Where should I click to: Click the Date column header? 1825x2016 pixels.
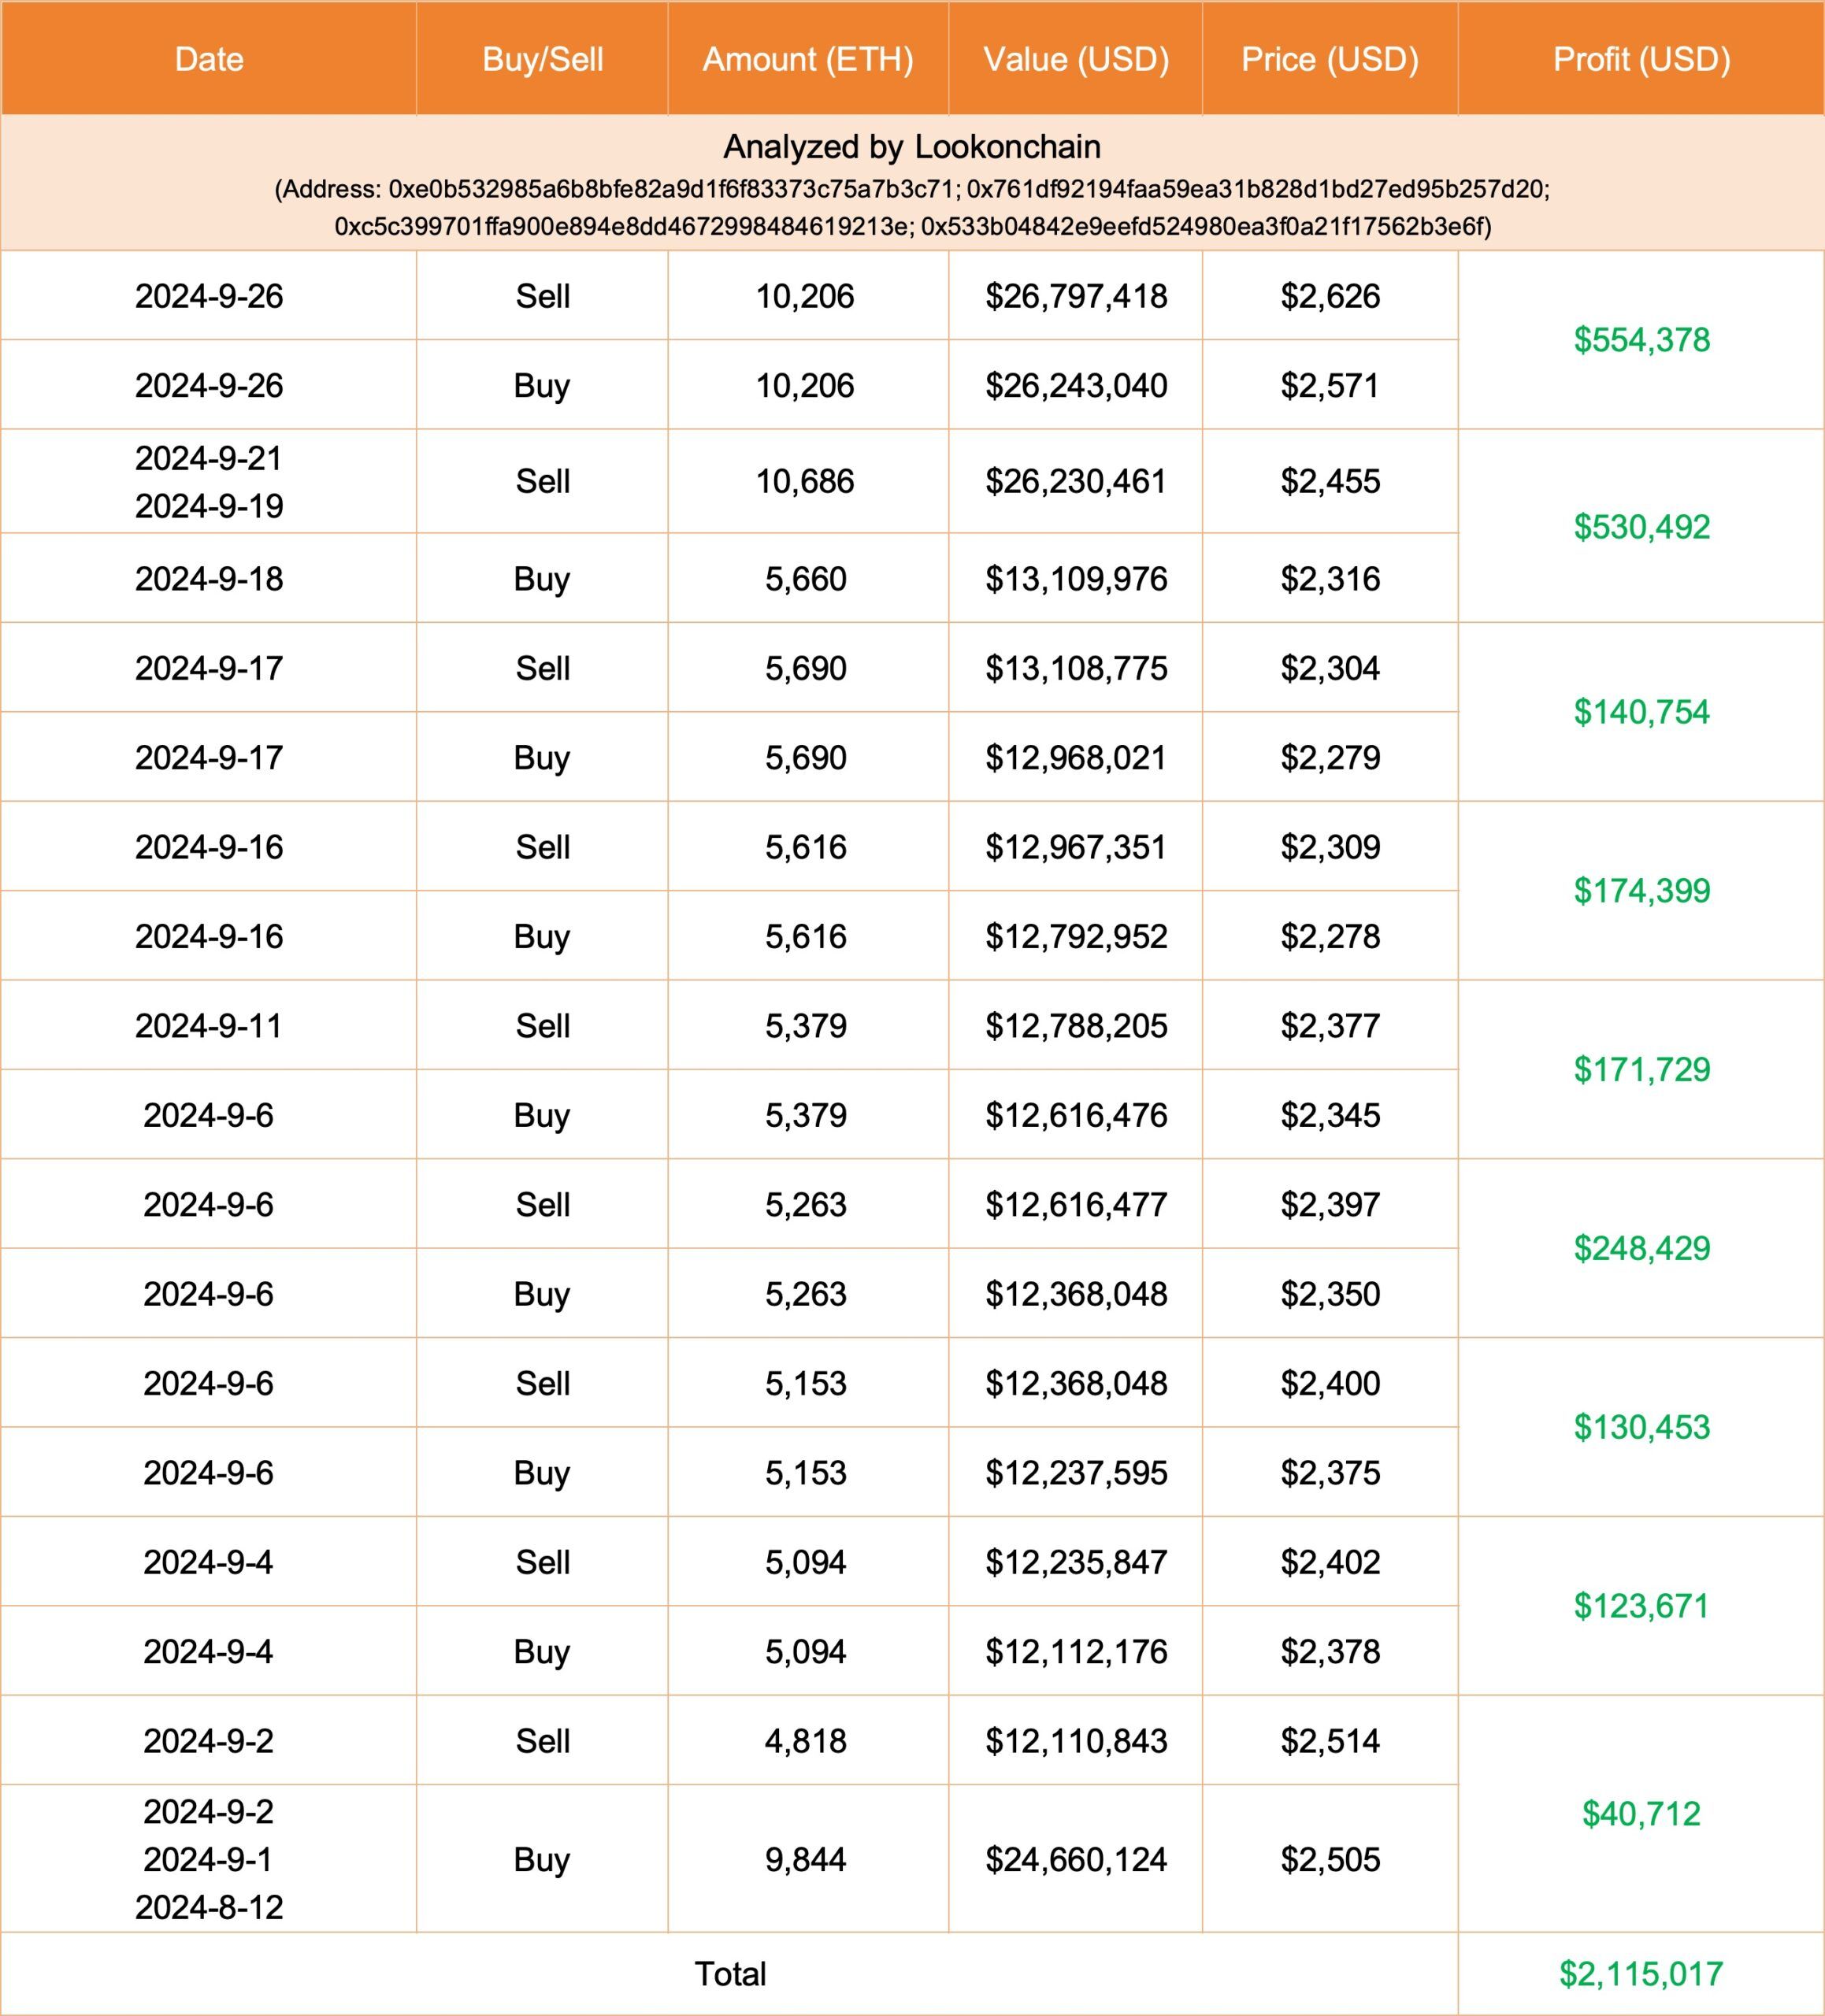(208, 59)
